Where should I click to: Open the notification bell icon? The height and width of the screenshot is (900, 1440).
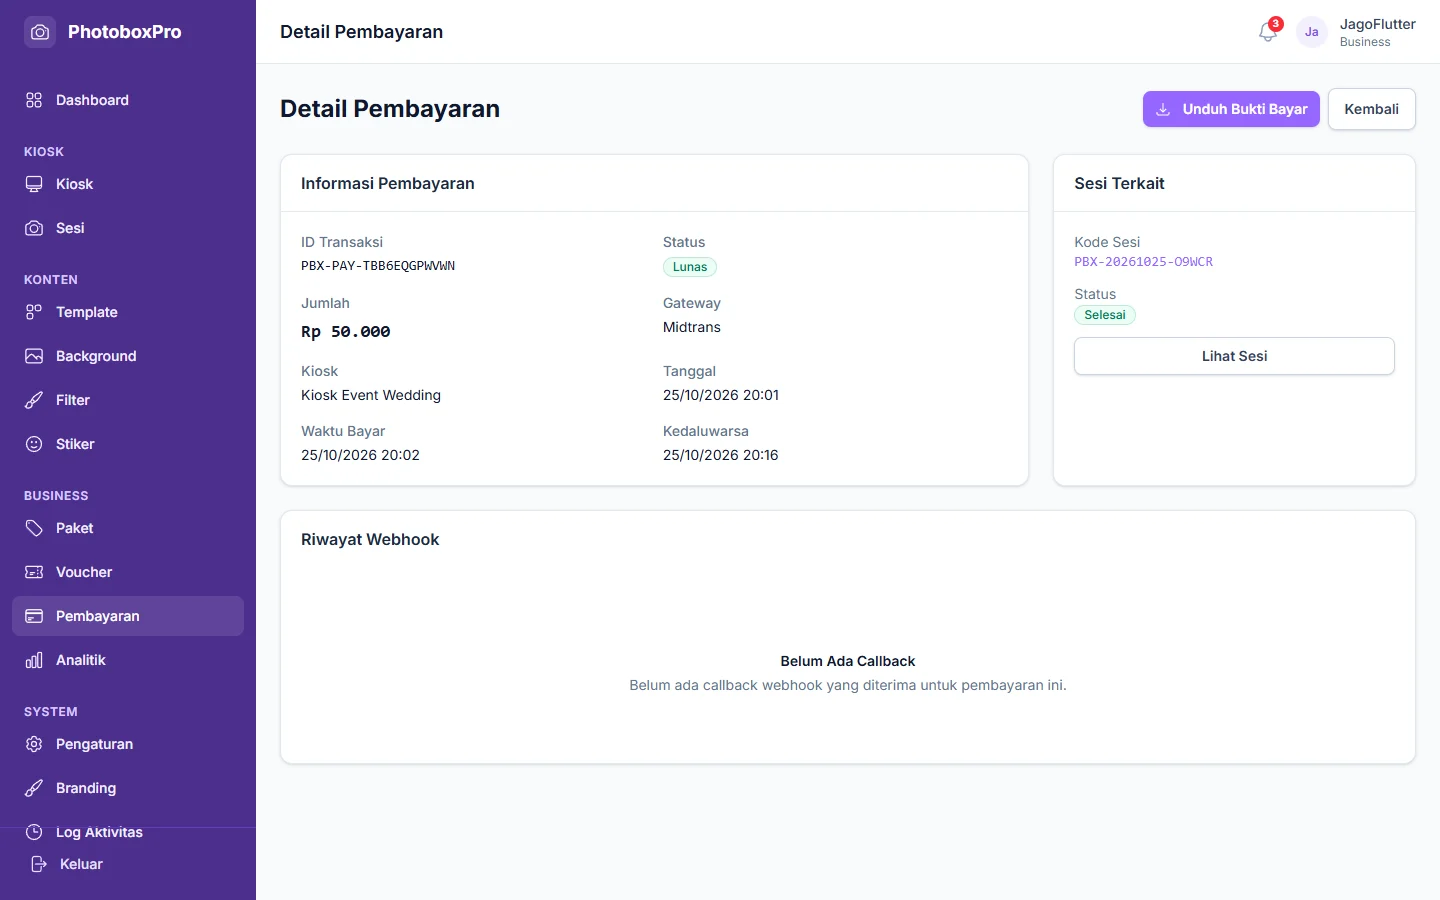point(1268,32)
